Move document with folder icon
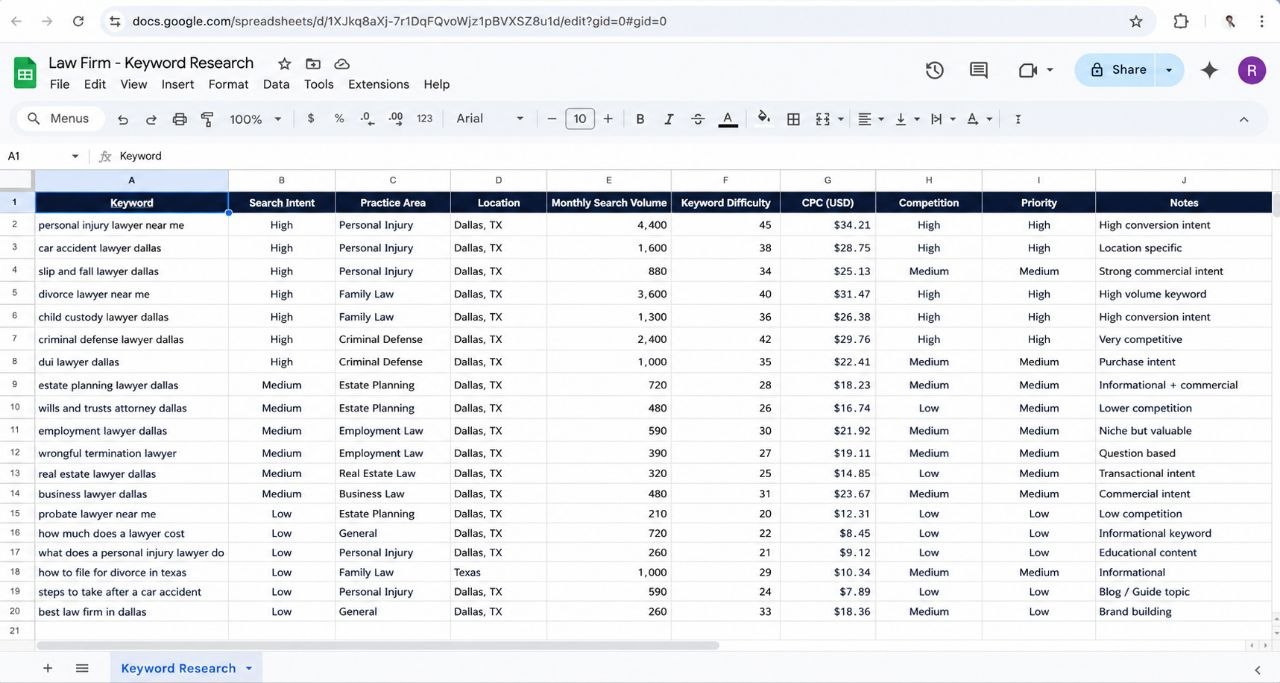The height and width of the screenshot is (683, 1280). (x=313, y=63)
